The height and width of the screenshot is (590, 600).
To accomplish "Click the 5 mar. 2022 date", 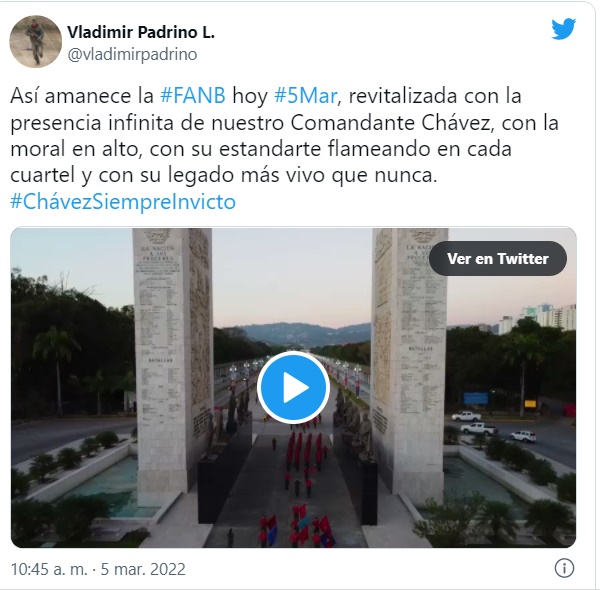I will 143,569.
